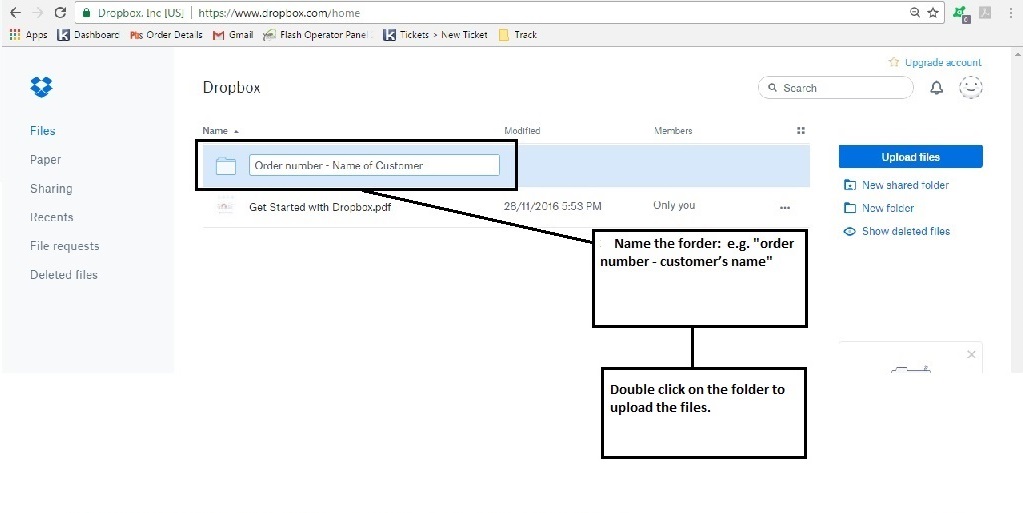Open the Chrome three-dot menu
Image resolution: width=1023 pixels, height=513 pixels.
point(1012,12)
